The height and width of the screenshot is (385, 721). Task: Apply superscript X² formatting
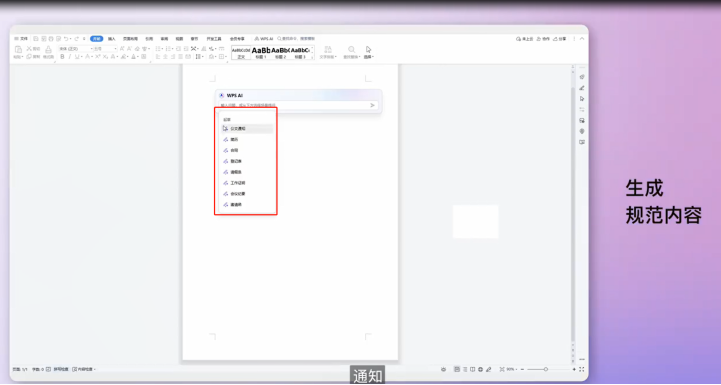point(97,57)
